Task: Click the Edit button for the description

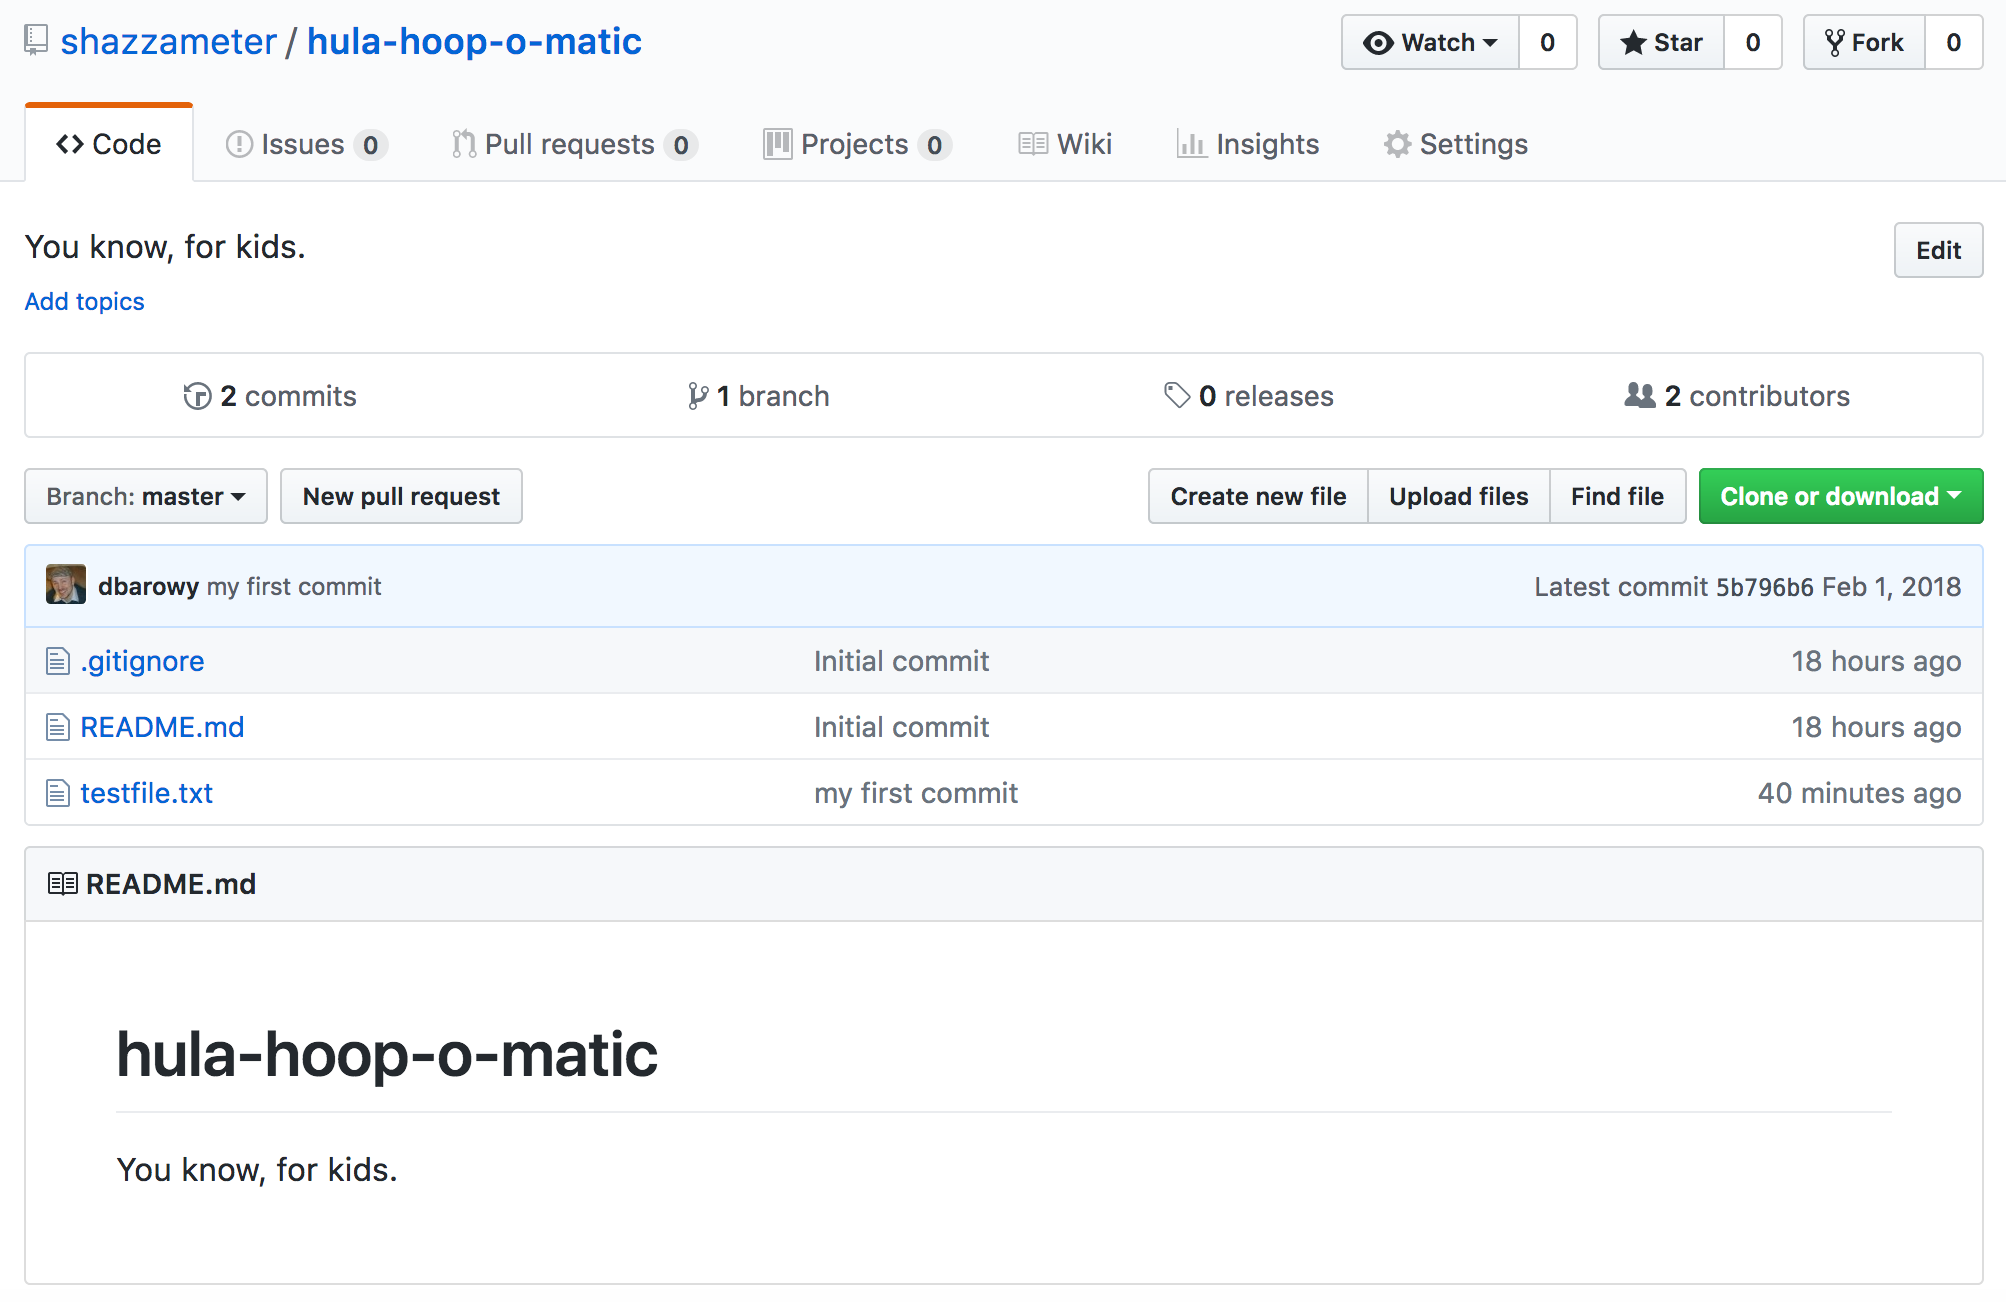Action: (x=1937, y=250)
